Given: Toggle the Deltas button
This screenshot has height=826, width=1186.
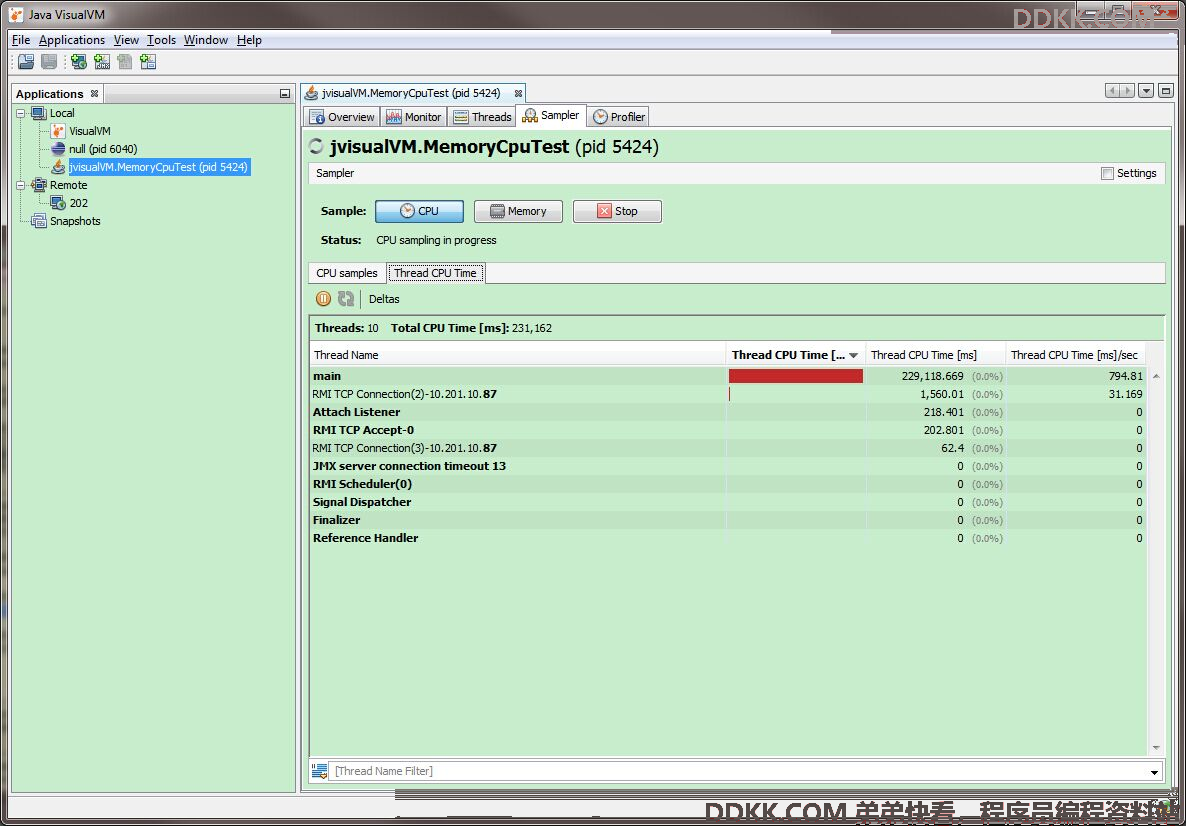Looking at the screenshot, I should pos(384,299).
